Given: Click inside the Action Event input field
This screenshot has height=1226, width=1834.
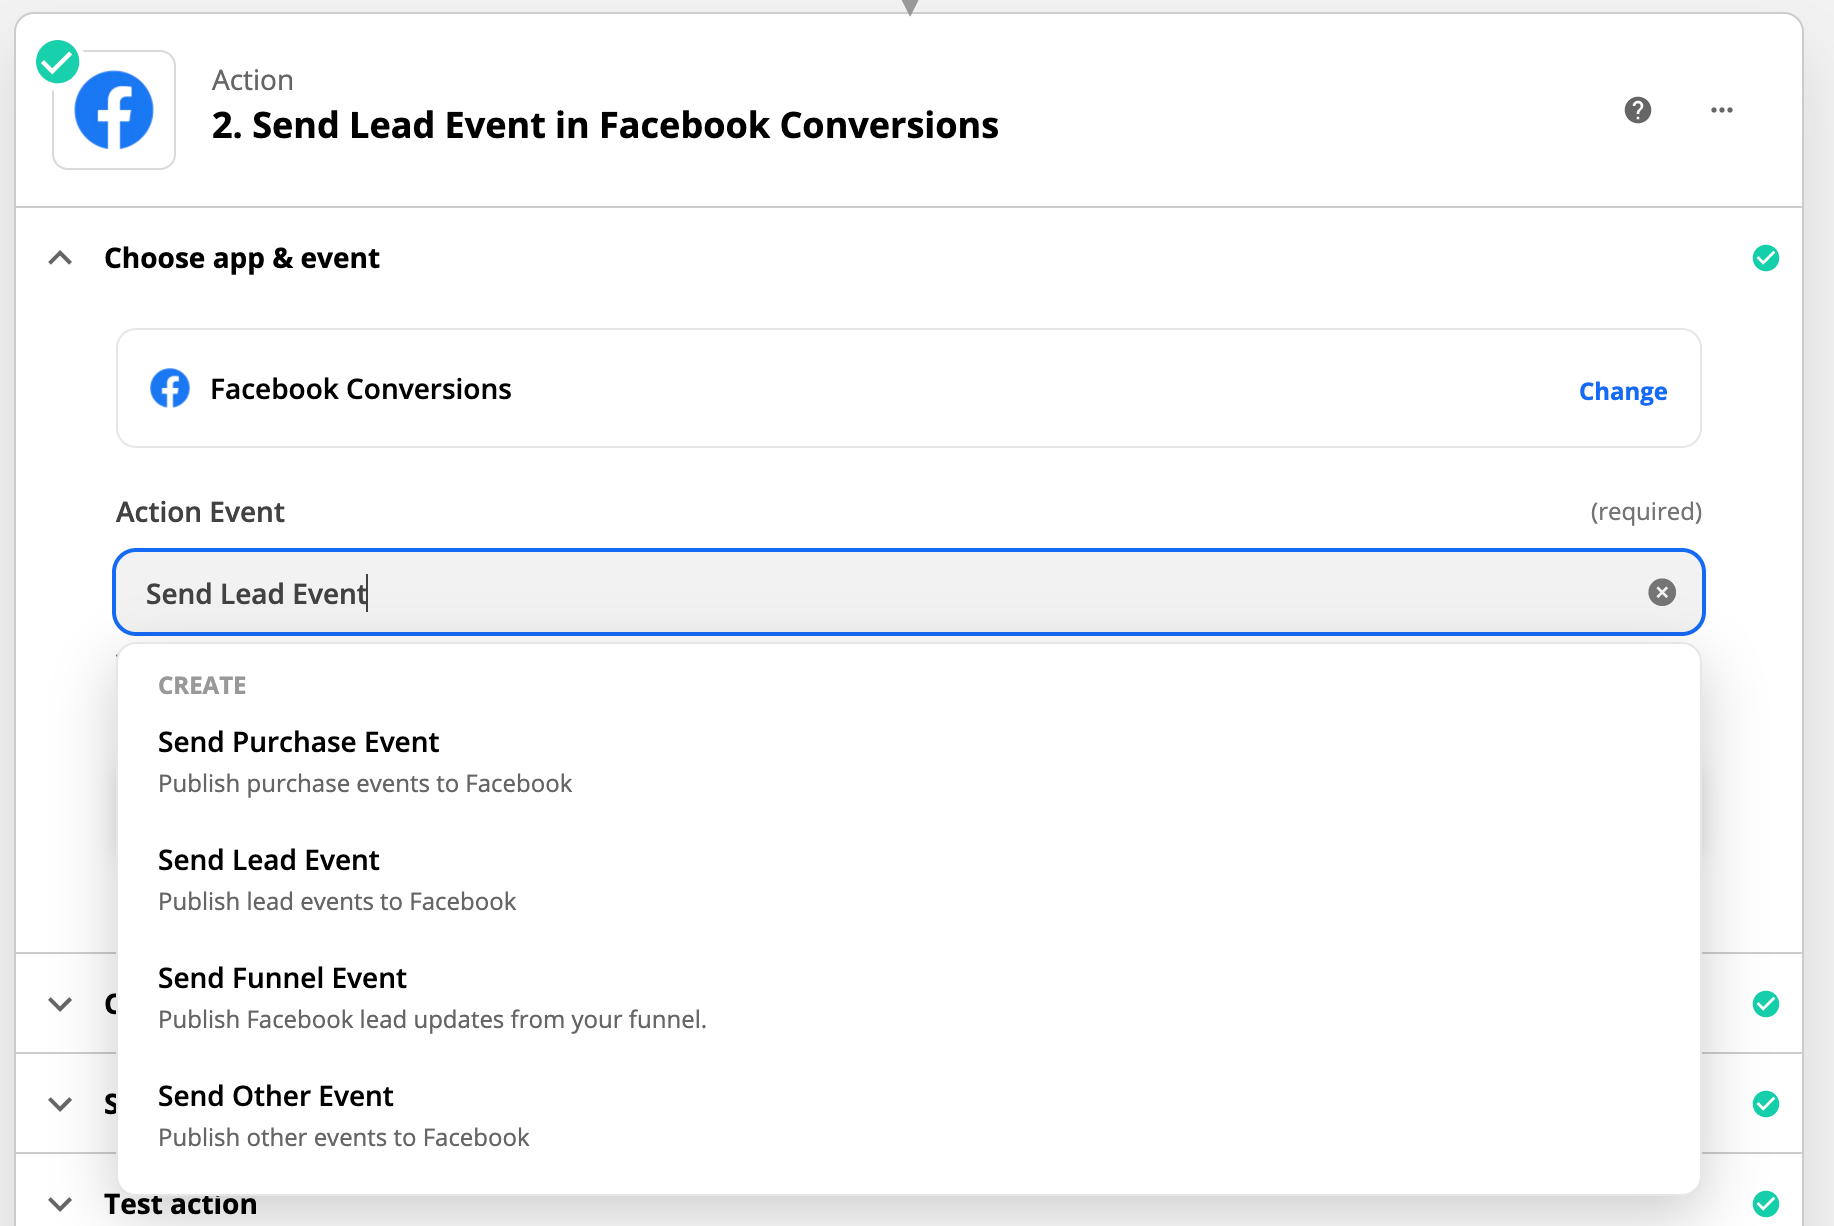Looking at the screenshot, I should click(700, 593).
